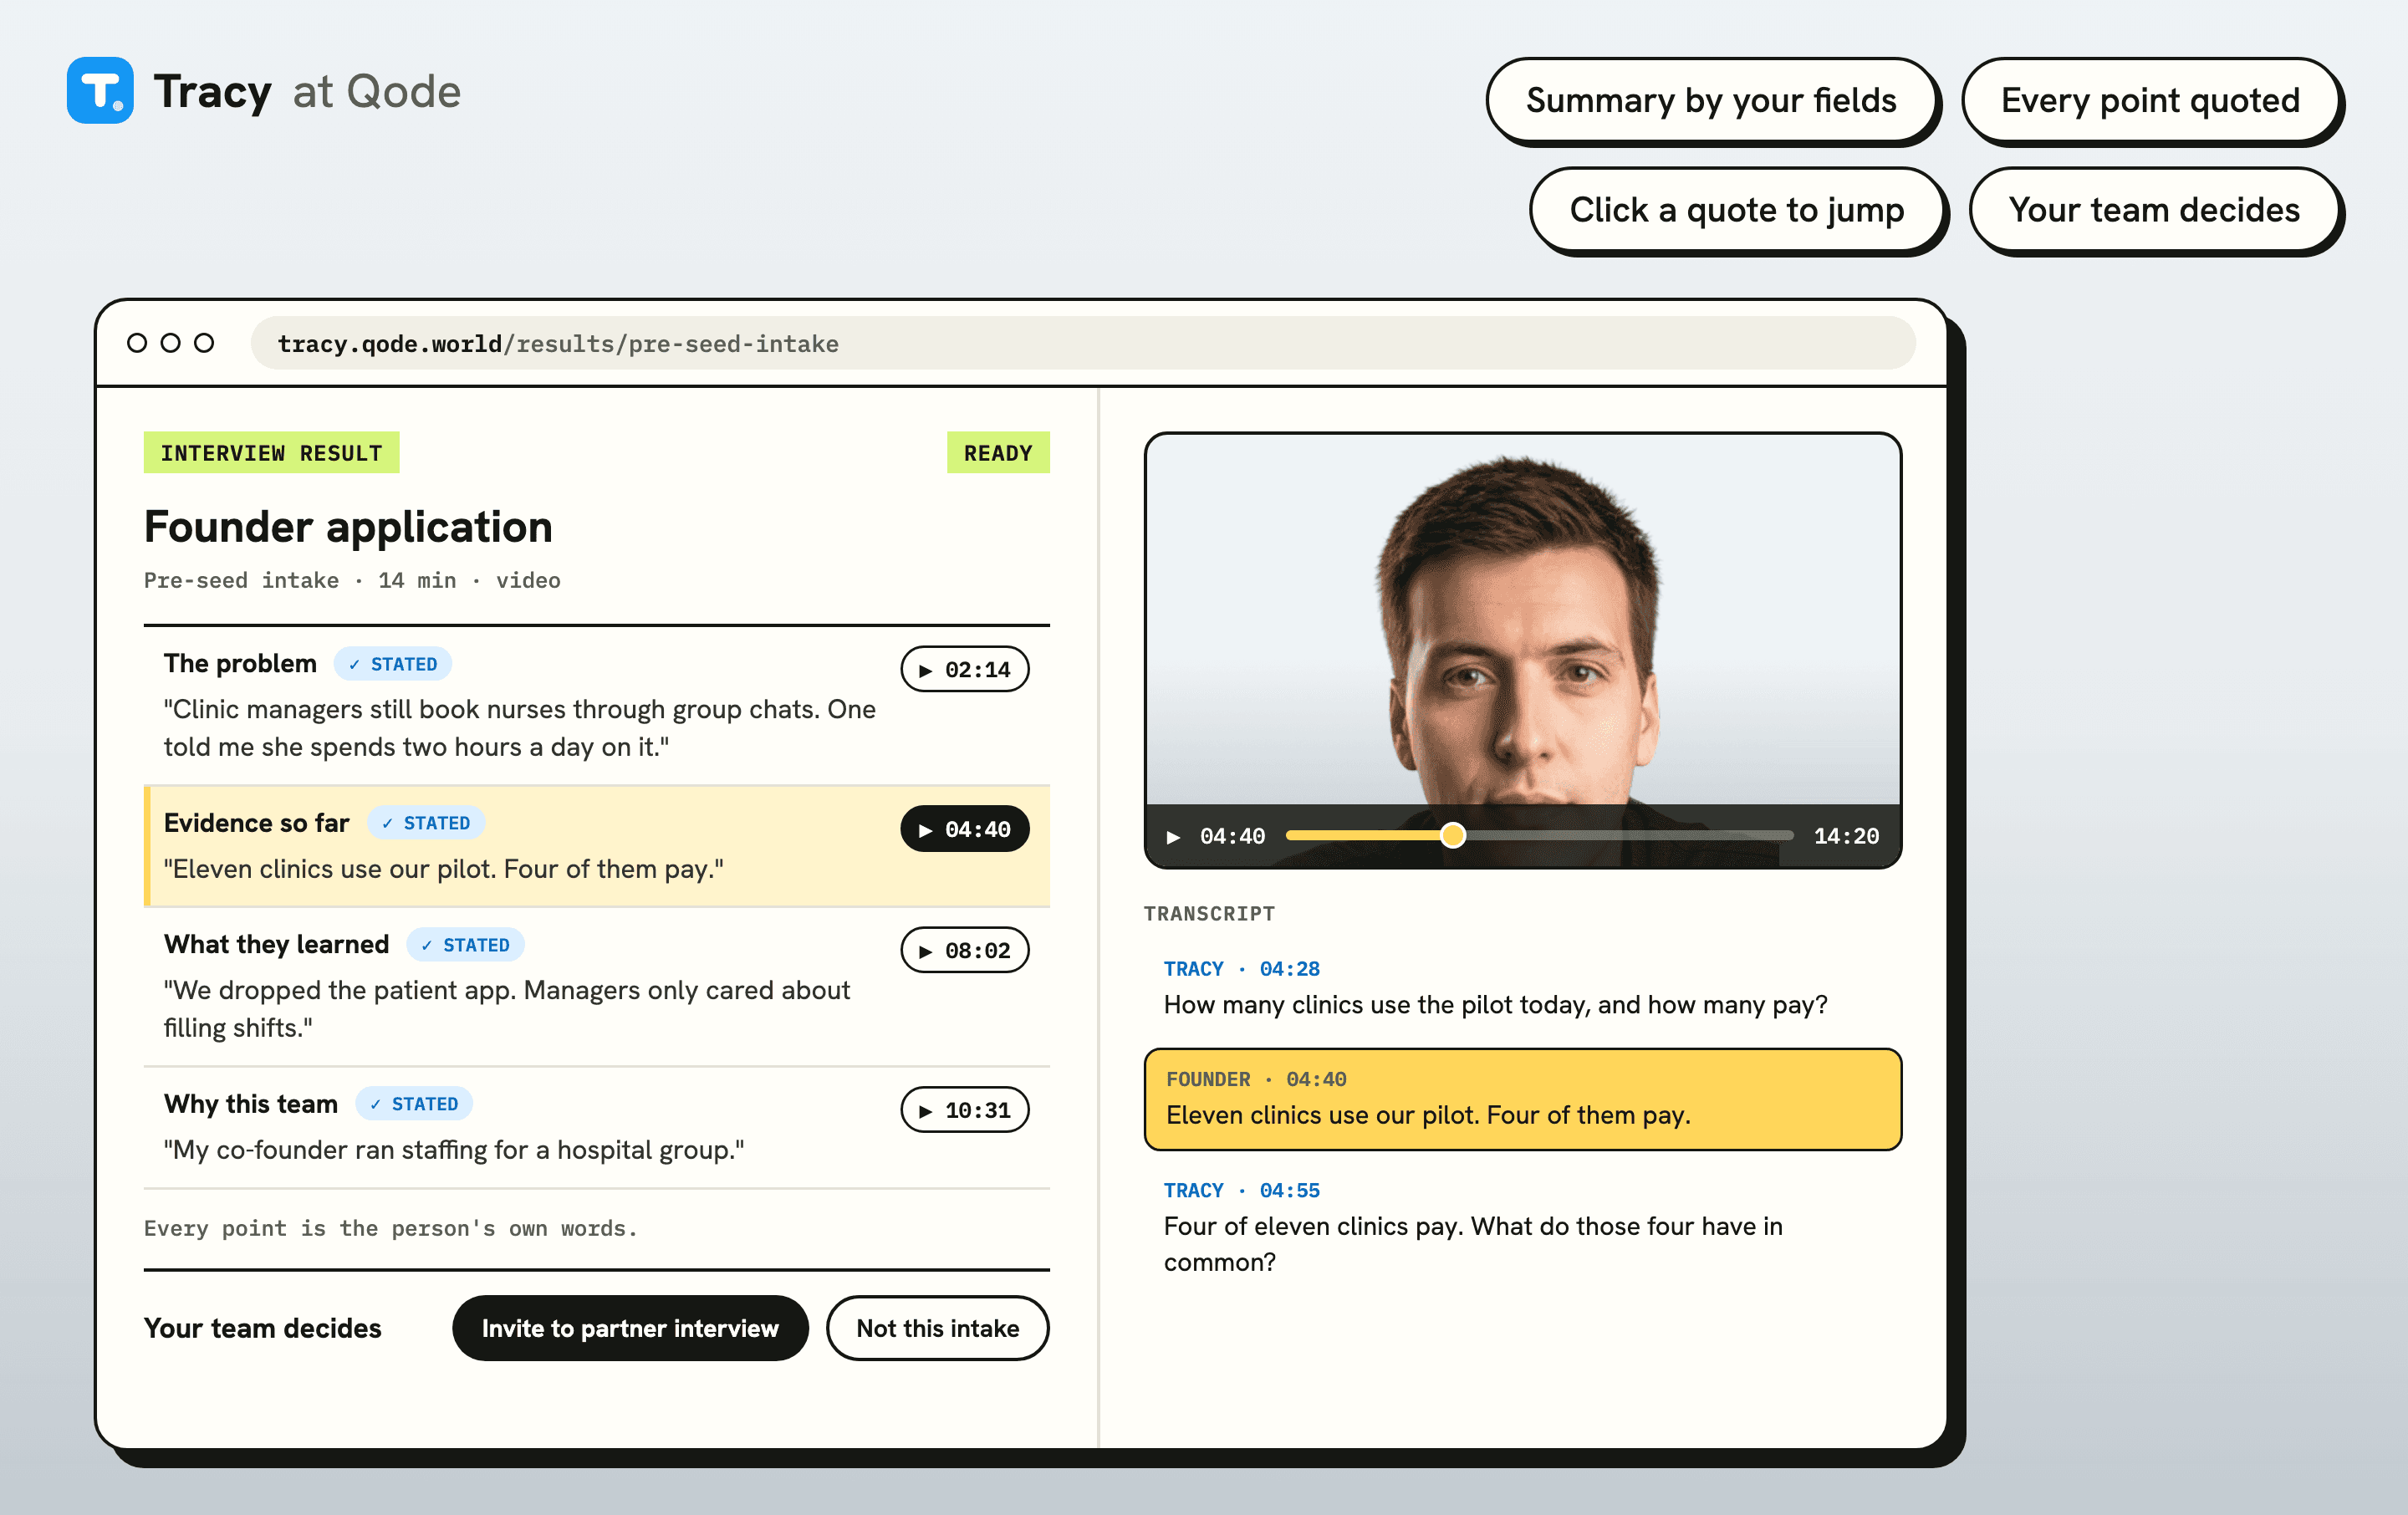
Task: Choose Not this intake
Action: 937,1328
